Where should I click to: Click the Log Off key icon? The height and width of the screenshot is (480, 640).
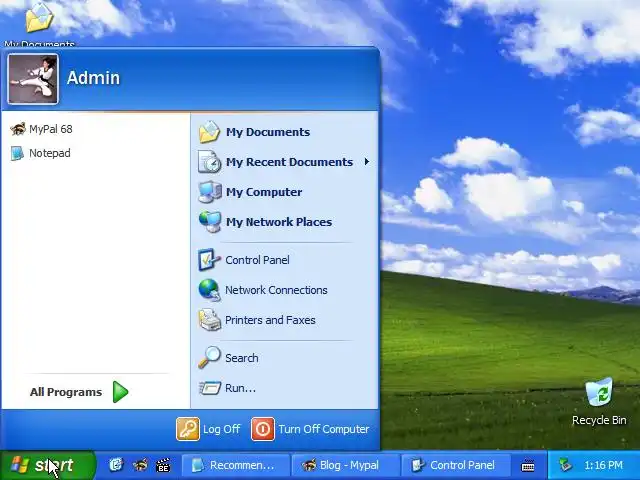click(188, 429)
